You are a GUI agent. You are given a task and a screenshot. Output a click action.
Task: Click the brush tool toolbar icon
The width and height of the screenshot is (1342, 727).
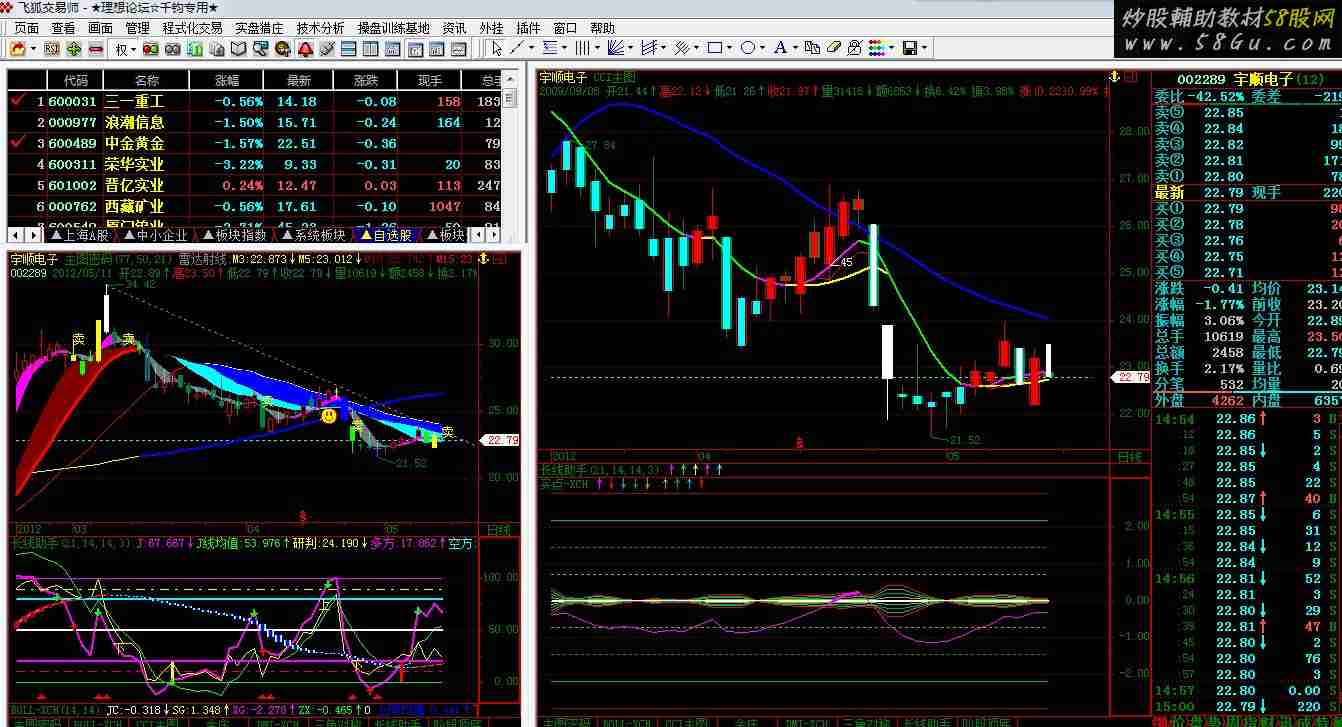tap(327, 48)
